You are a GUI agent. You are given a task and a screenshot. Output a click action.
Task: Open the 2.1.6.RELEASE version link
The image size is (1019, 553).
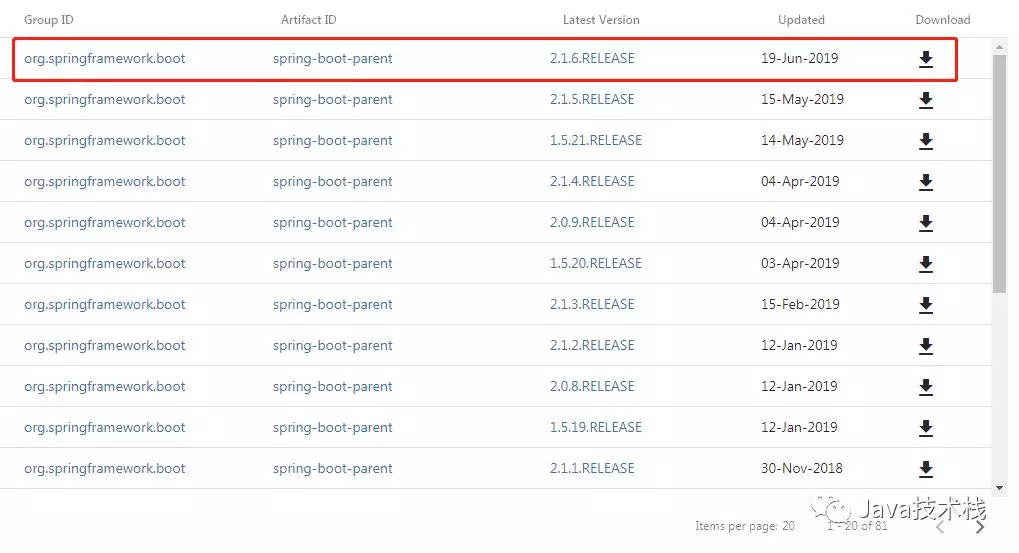(591, 58)
